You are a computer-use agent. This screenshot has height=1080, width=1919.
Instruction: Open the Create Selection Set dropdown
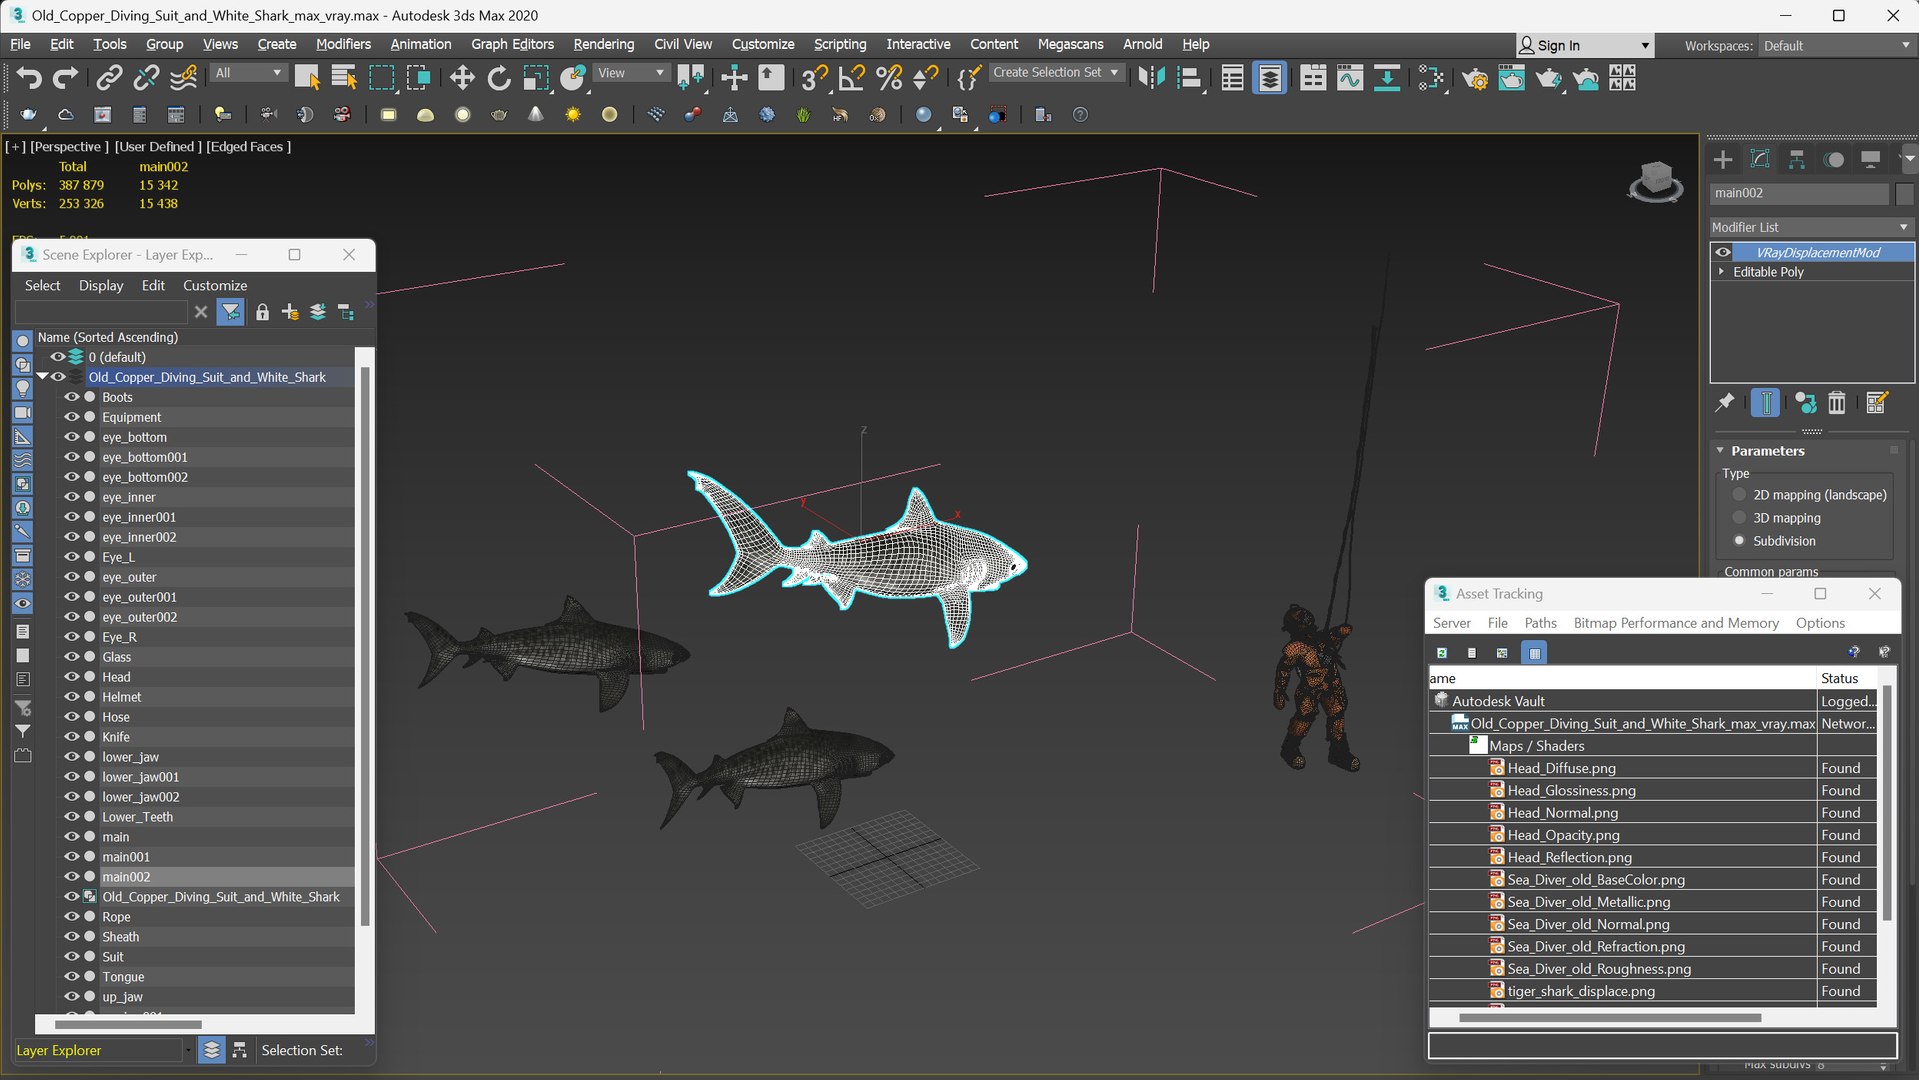[1056, 72]
